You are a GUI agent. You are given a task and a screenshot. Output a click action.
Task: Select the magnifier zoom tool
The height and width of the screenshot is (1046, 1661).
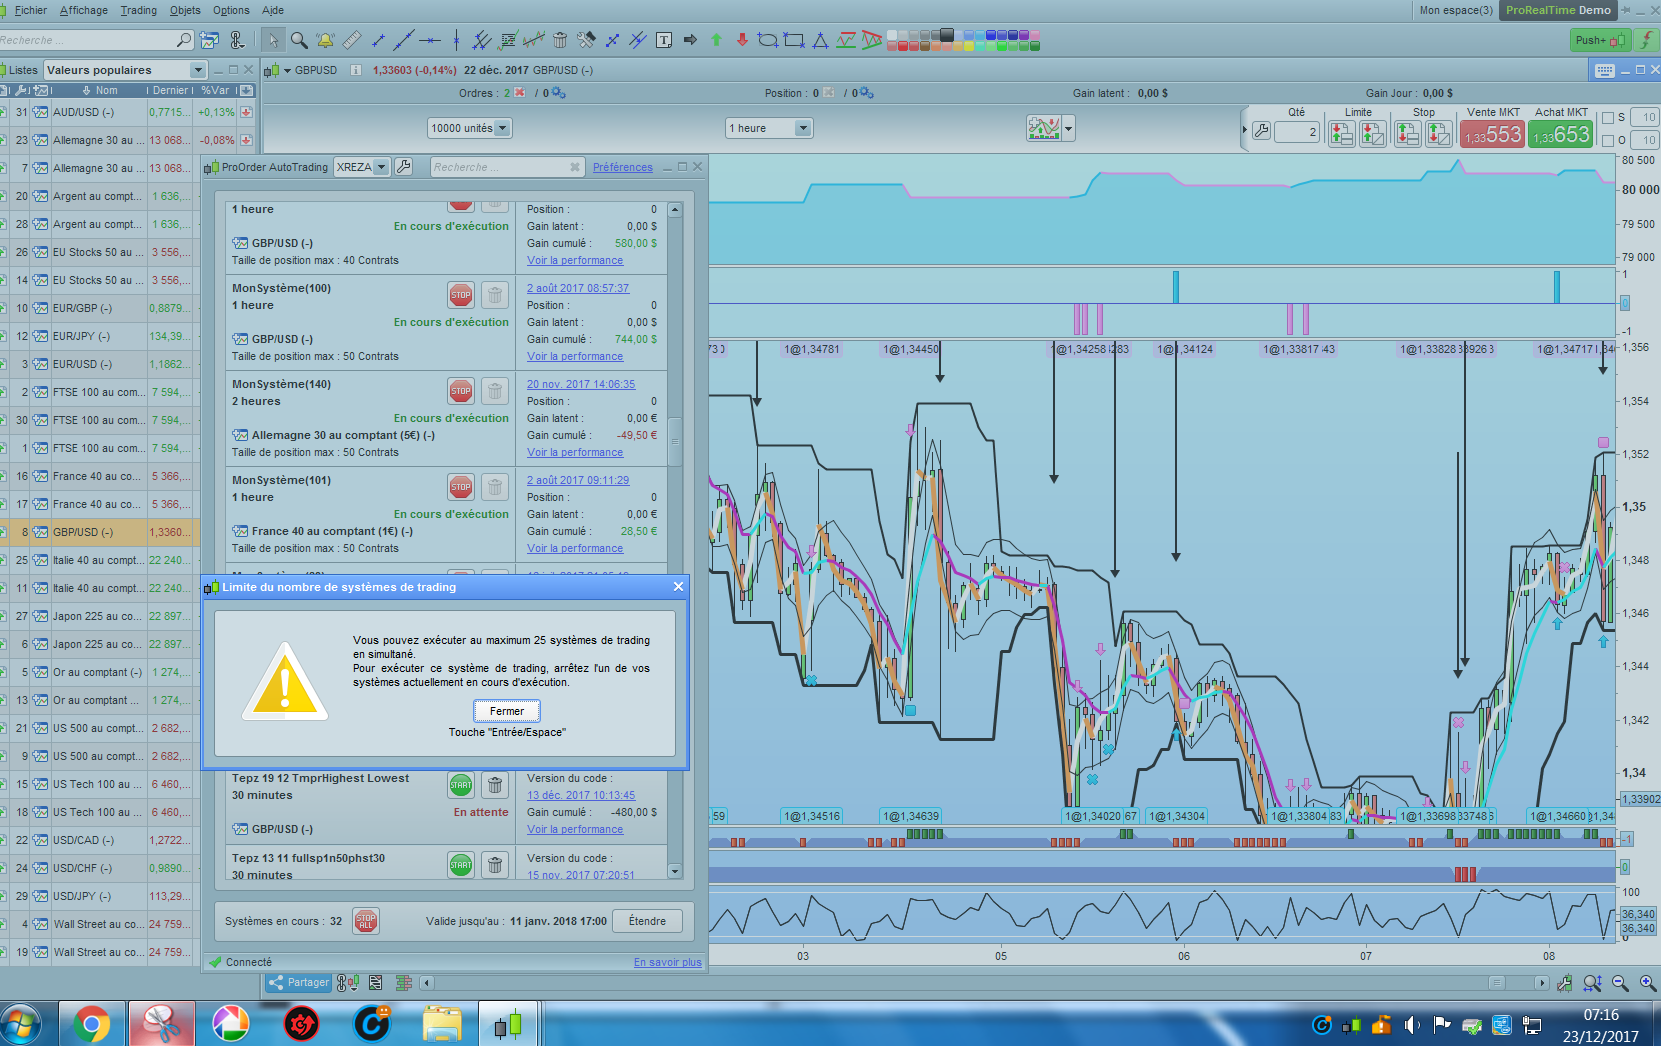click(x=299, y=40)
